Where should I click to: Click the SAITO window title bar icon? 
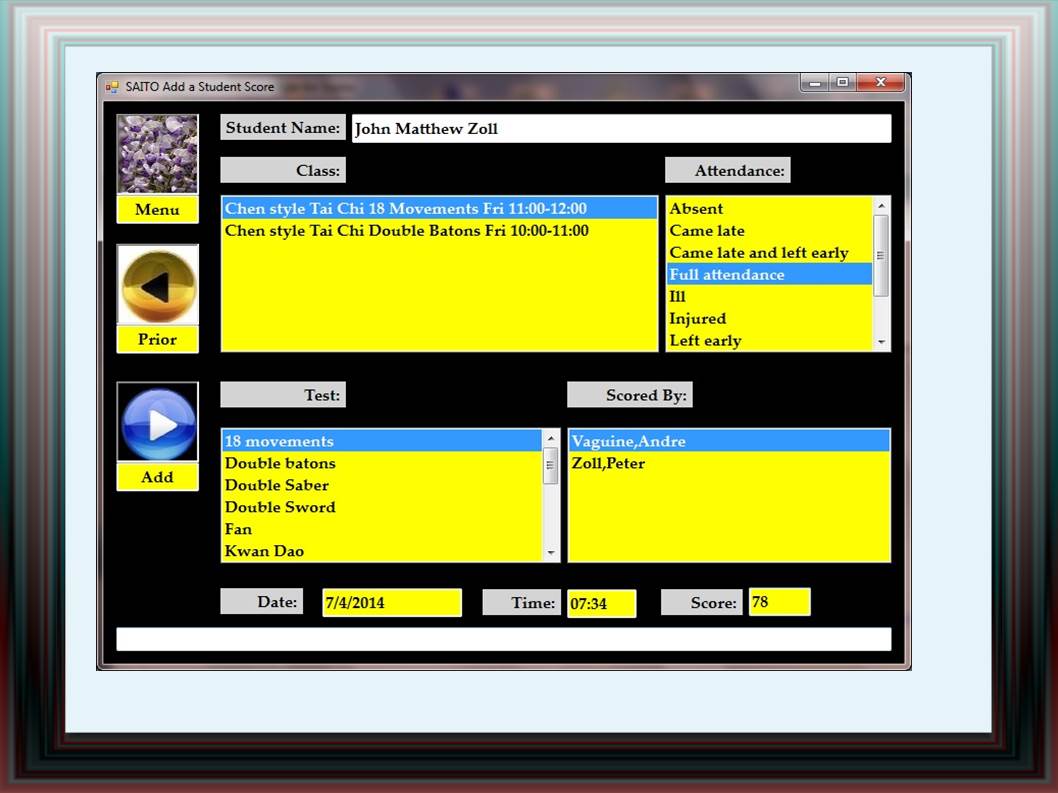coord(112,87)
